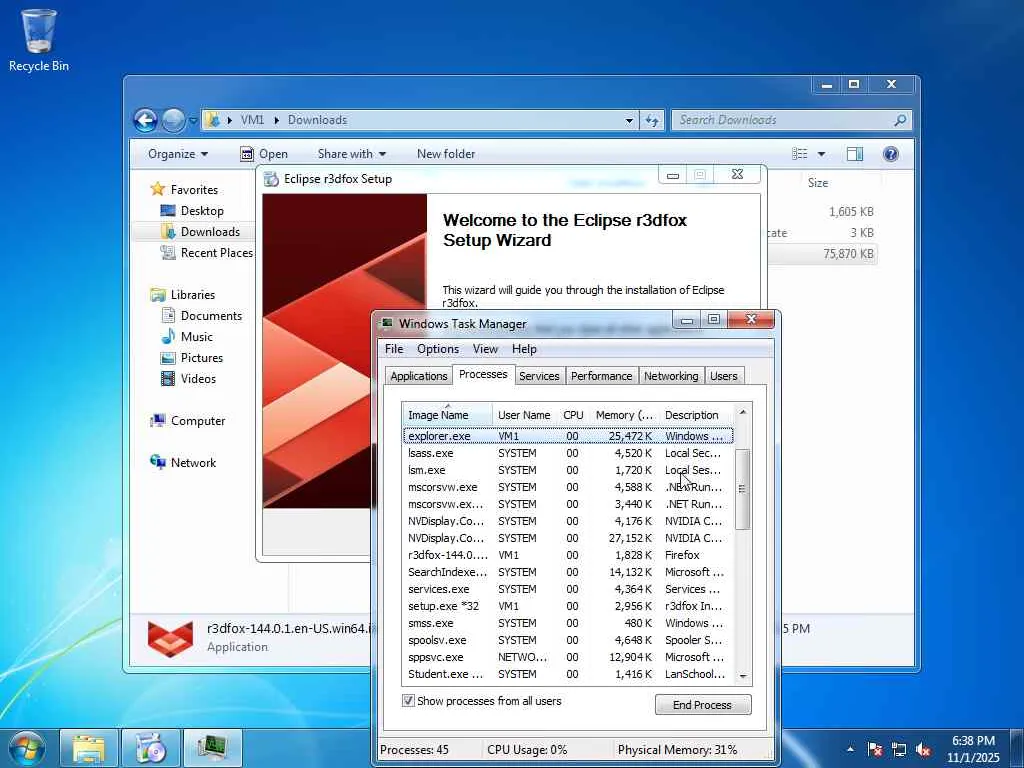Viewport: 1024px width, 768px height.
Task: Switch to the Services tab
Action: pos(539,376)
